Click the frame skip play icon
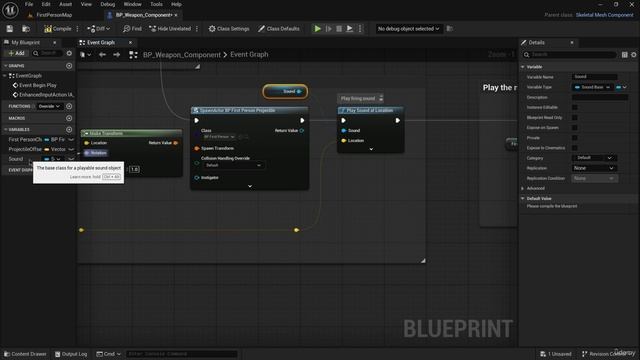 point(329,29)
